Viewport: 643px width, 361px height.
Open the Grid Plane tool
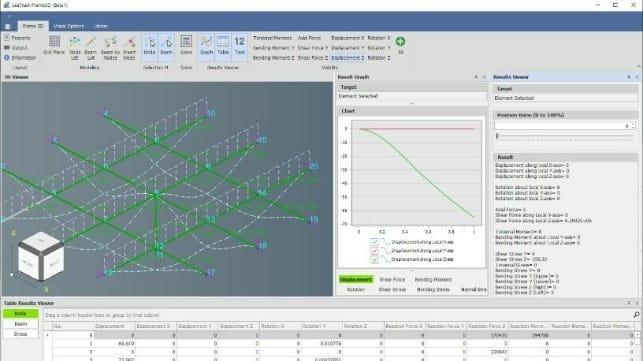point(54,46)
